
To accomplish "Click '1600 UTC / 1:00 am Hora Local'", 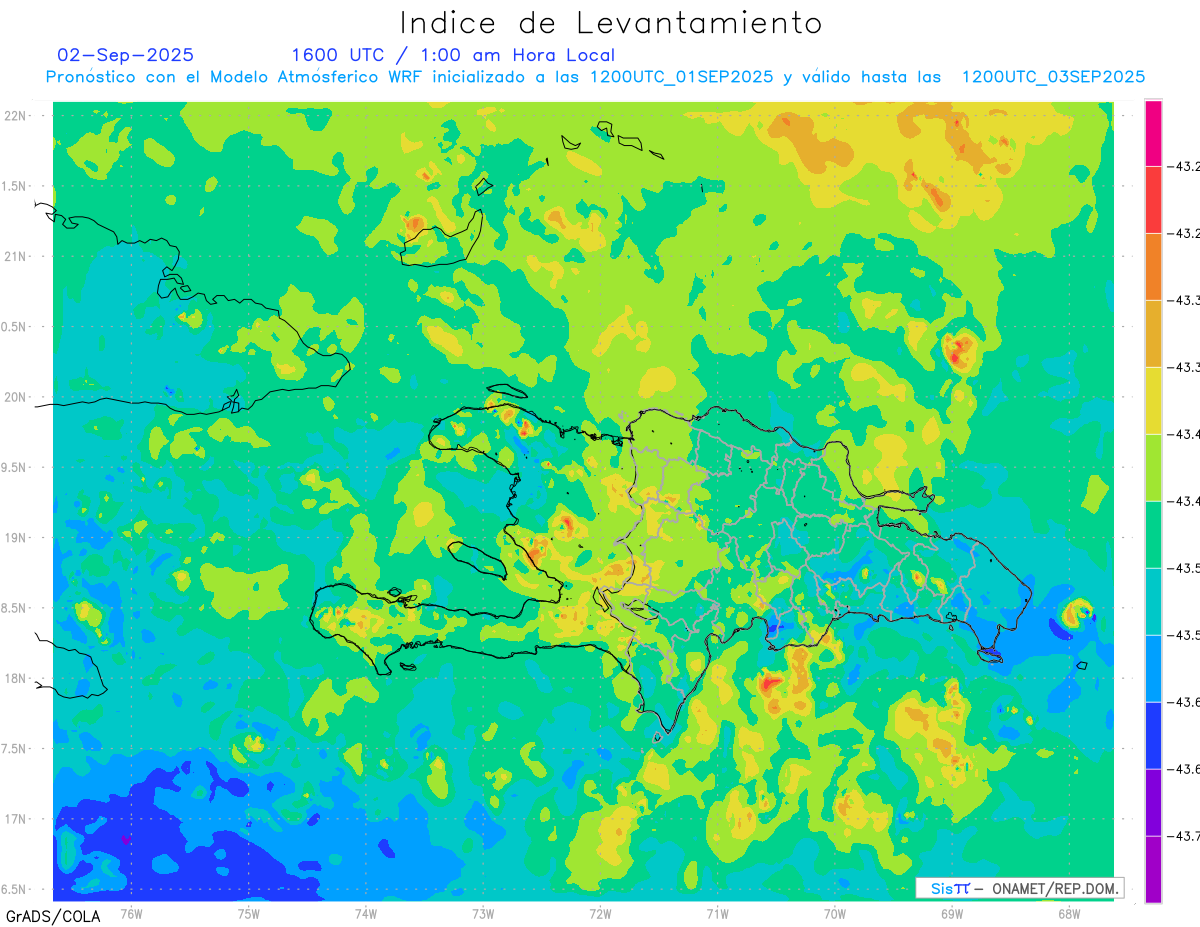I will pyautogui.click(x=453, y=55).
